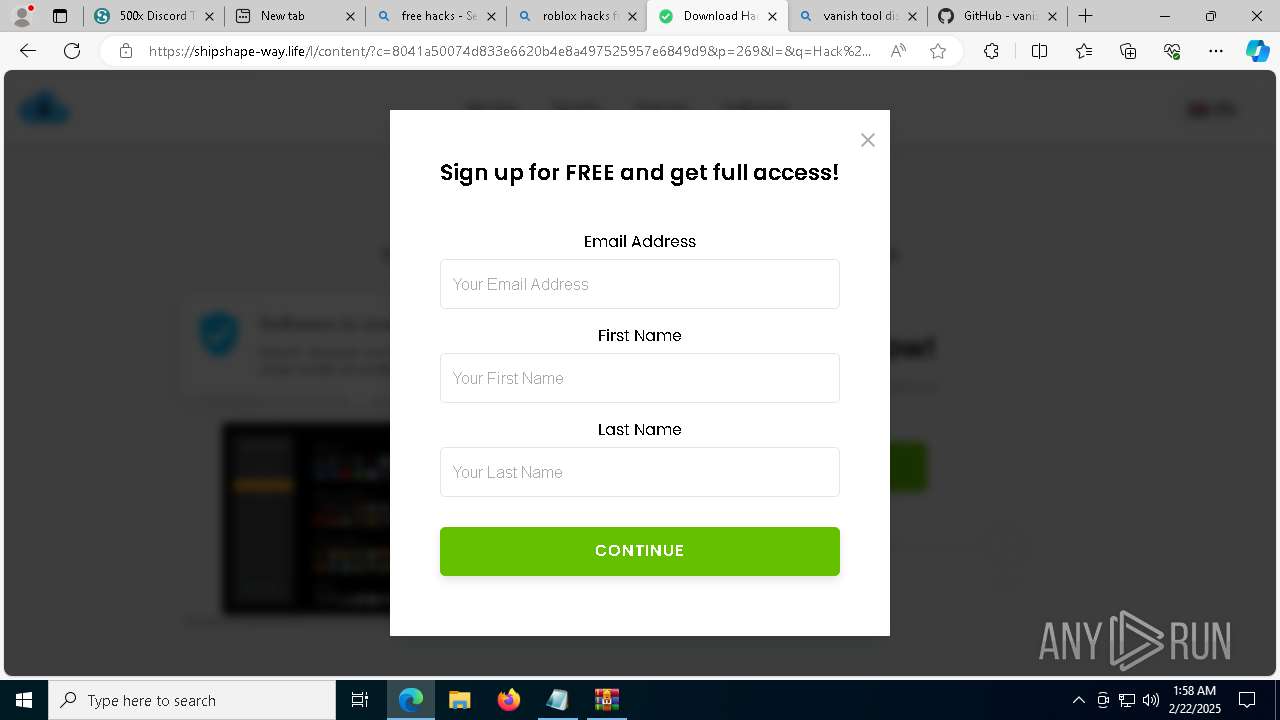Close the sign-up popup with the X
The width and height of the screenshot is (1280, 720).
coord(868,140)
